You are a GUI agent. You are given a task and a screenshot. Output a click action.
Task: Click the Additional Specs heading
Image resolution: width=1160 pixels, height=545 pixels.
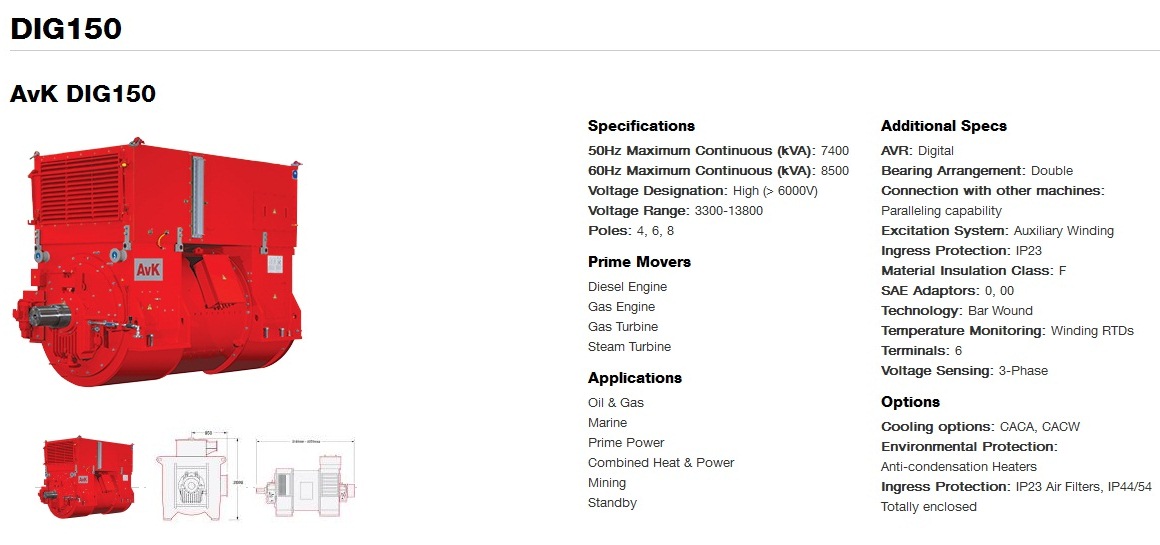[943, 126]
